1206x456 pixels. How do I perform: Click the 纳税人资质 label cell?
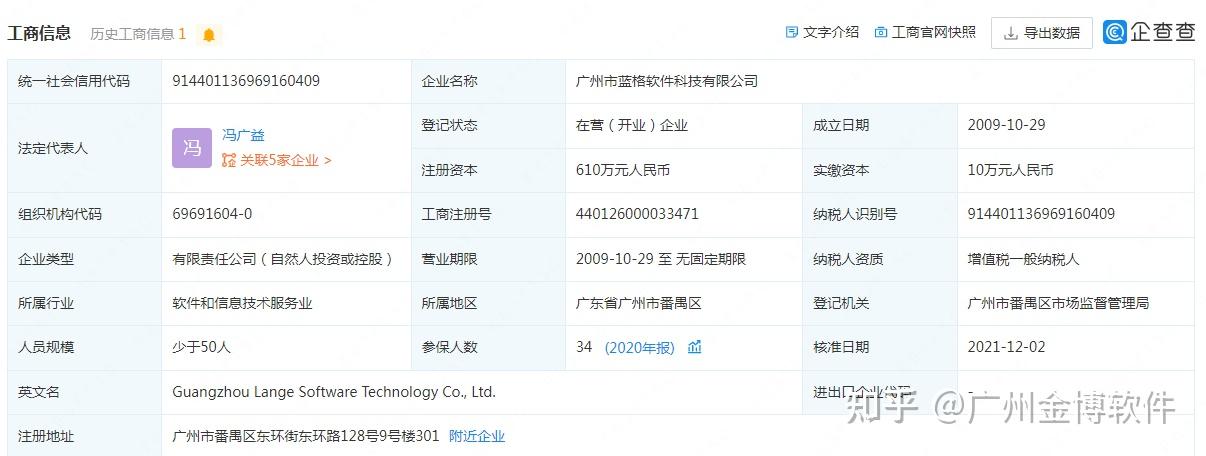pyautogui.click(x=880, y=259)
